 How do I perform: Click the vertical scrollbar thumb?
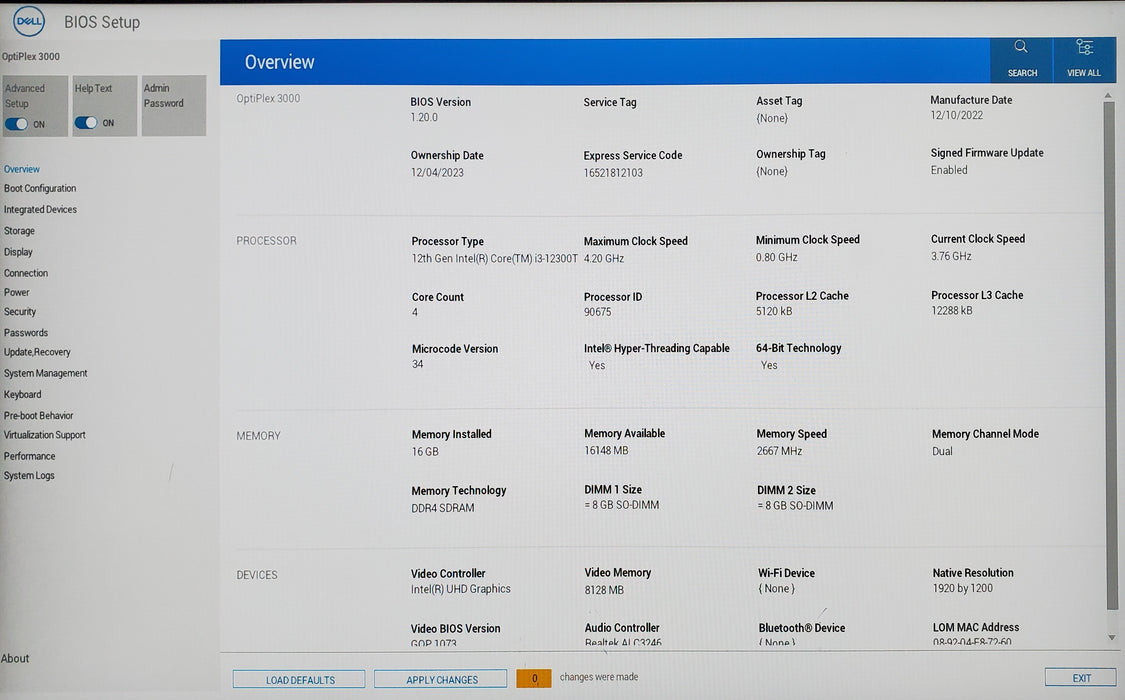pyautogui.click(x=1110, y=355)
